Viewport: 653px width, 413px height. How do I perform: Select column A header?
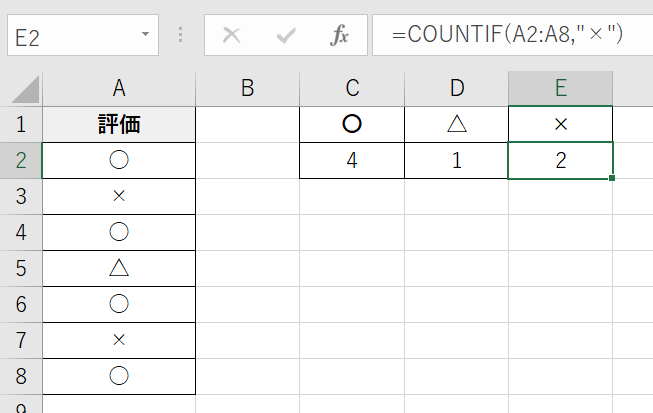[119, 89]
